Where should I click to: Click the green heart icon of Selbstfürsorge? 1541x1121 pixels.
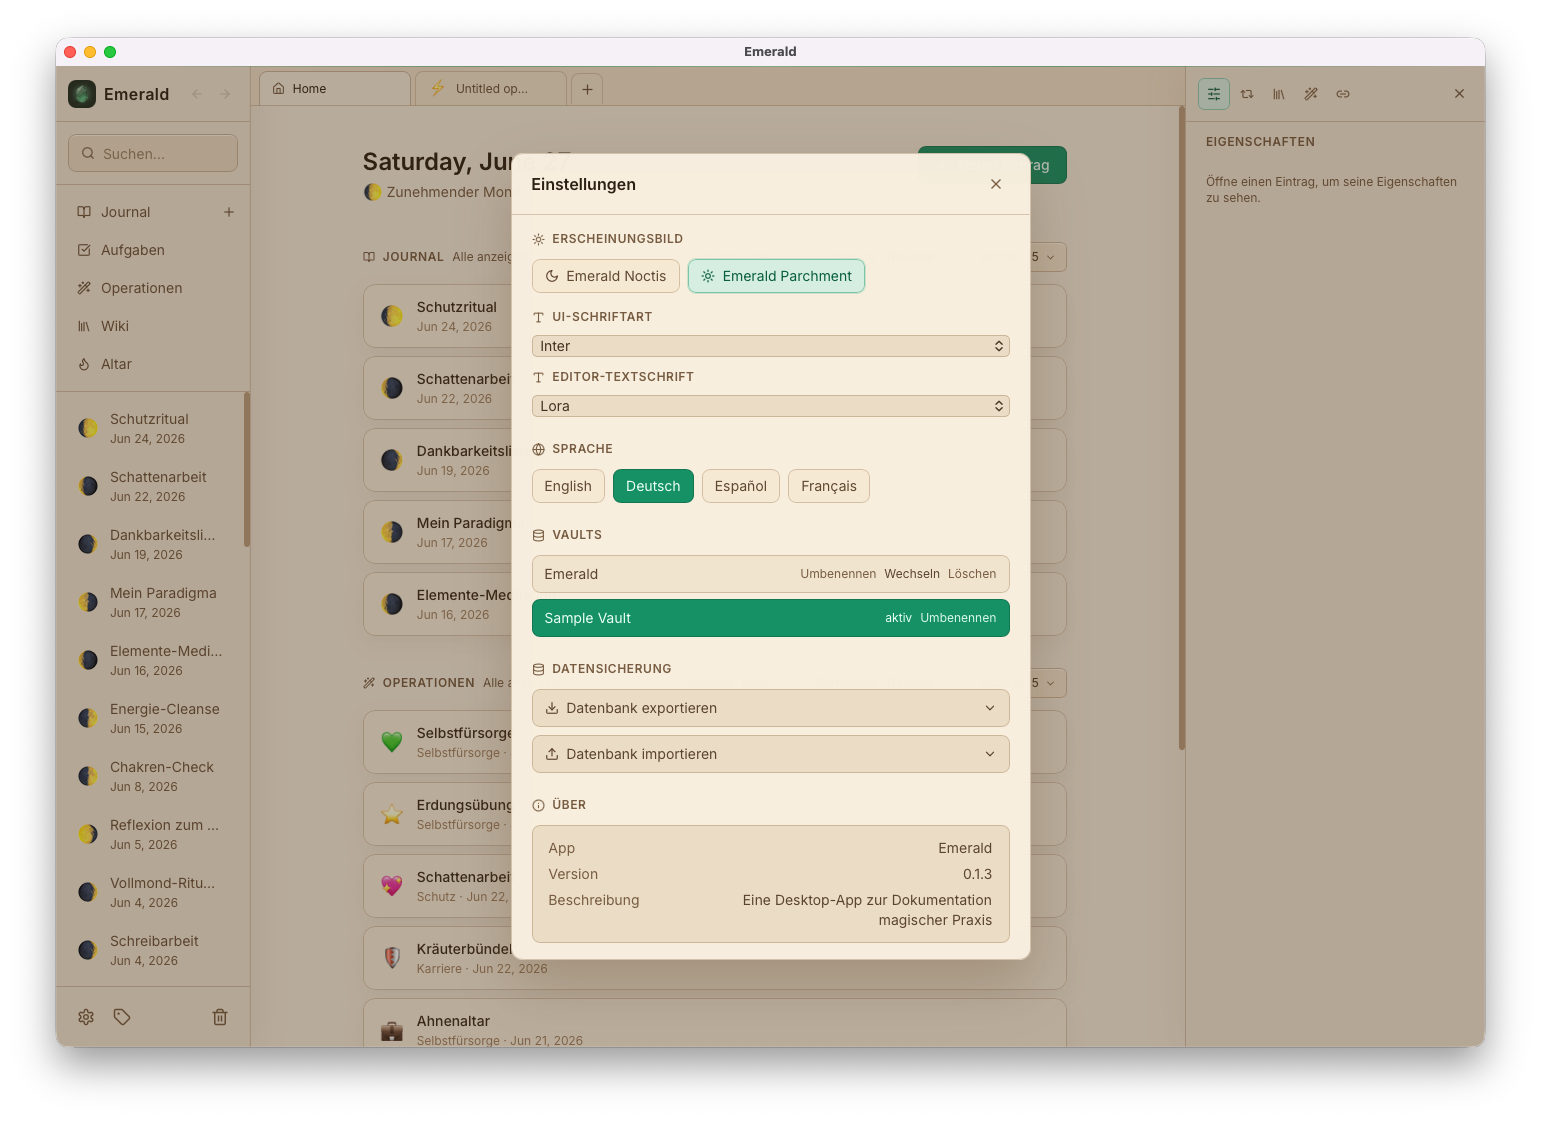392,742
